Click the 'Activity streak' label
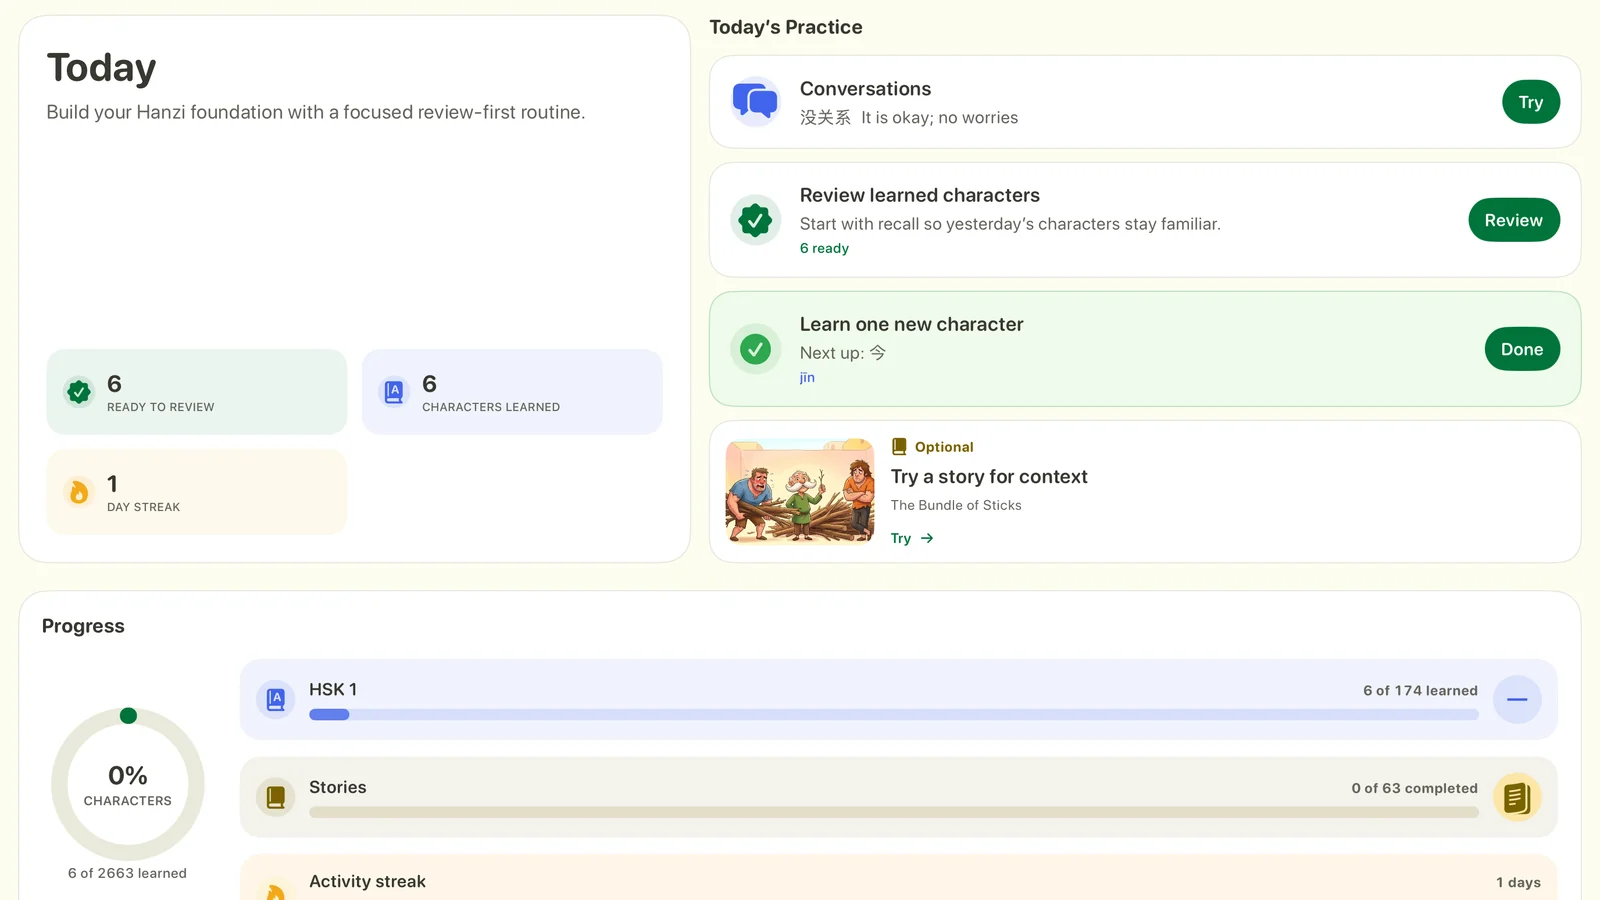1600x900 pixels. point(367,881)
